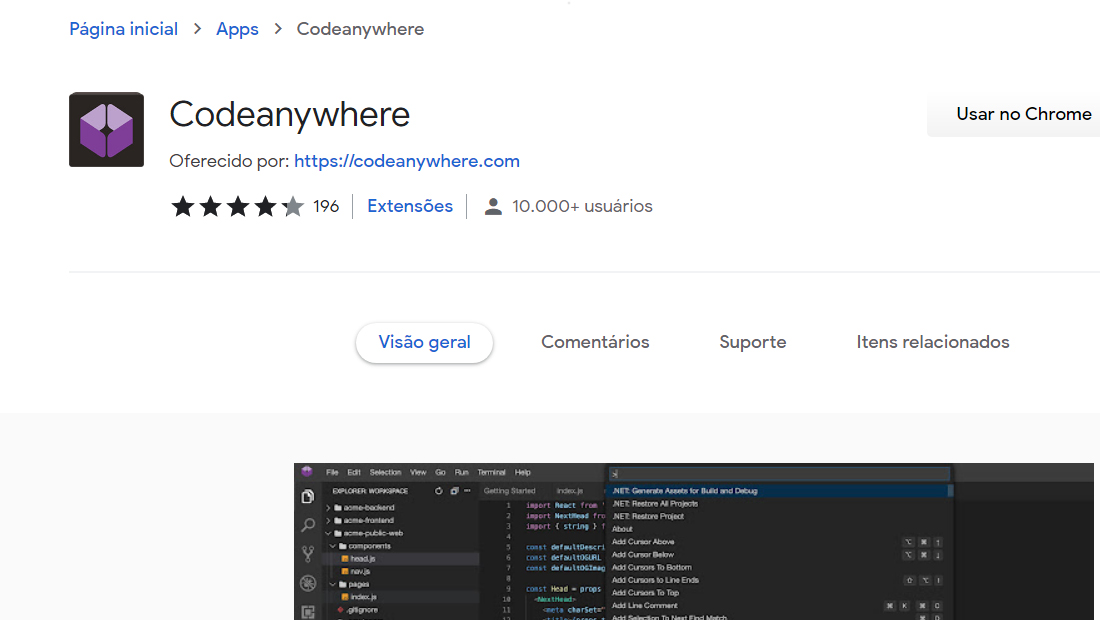
Task: Open the Run menu in the editor screenshot
Action: (x=462, y=473)
